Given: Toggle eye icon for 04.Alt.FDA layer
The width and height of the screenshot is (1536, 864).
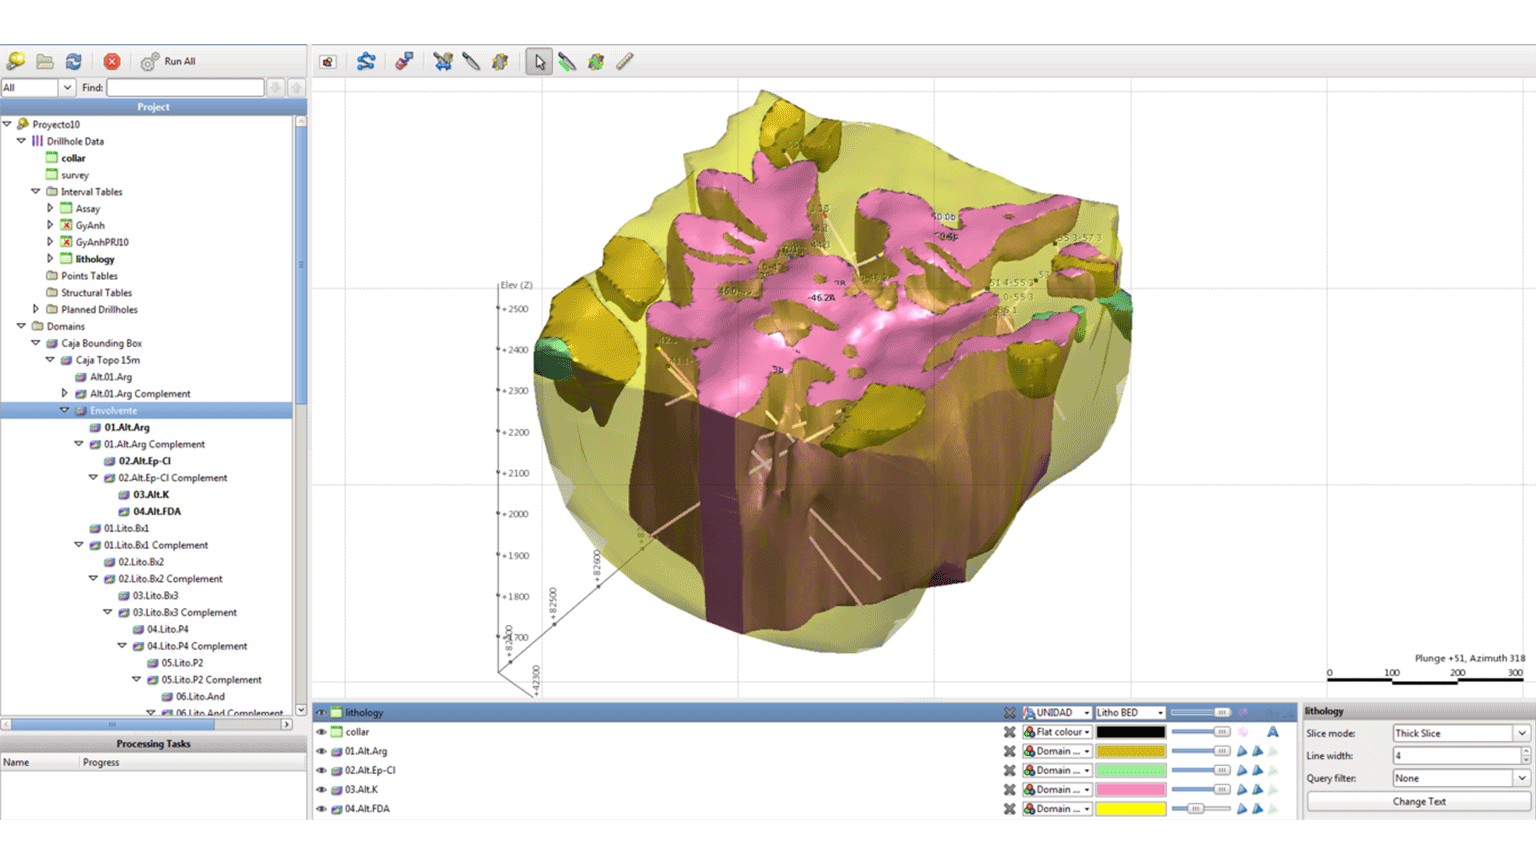Looking at the screenshot, I should (322, 809).
